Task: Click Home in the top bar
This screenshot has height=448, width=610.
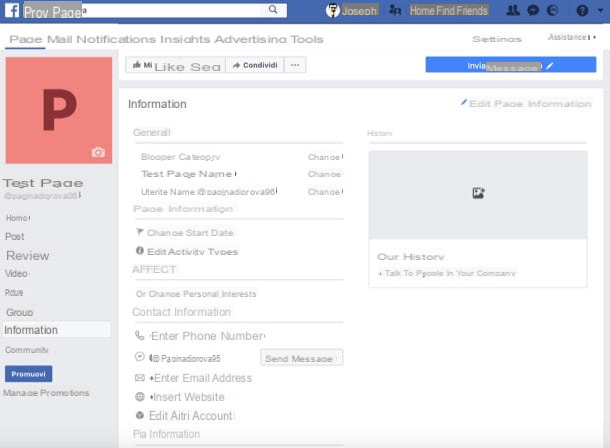Action: (x=422, y=10)
